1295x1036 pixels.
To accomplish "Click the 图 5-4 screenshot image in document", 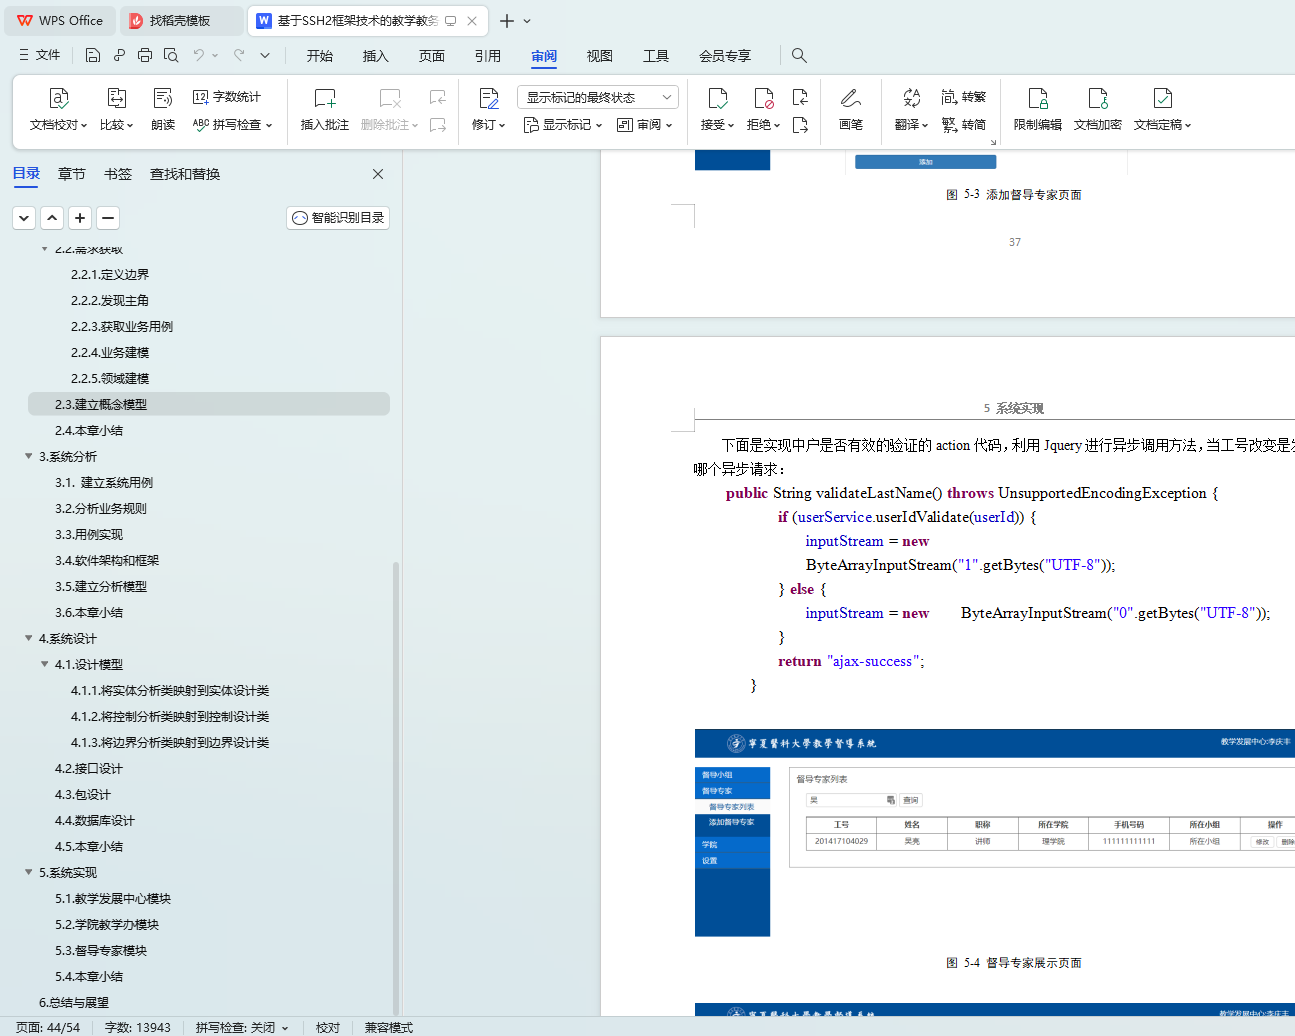I will point(995,833).
